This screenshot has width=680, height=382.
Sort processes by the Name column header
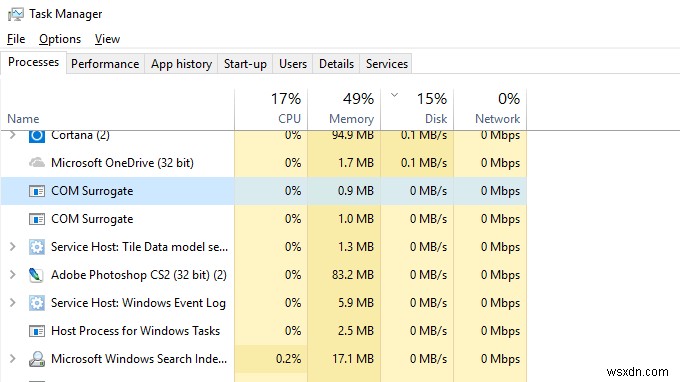pos(117,109)
